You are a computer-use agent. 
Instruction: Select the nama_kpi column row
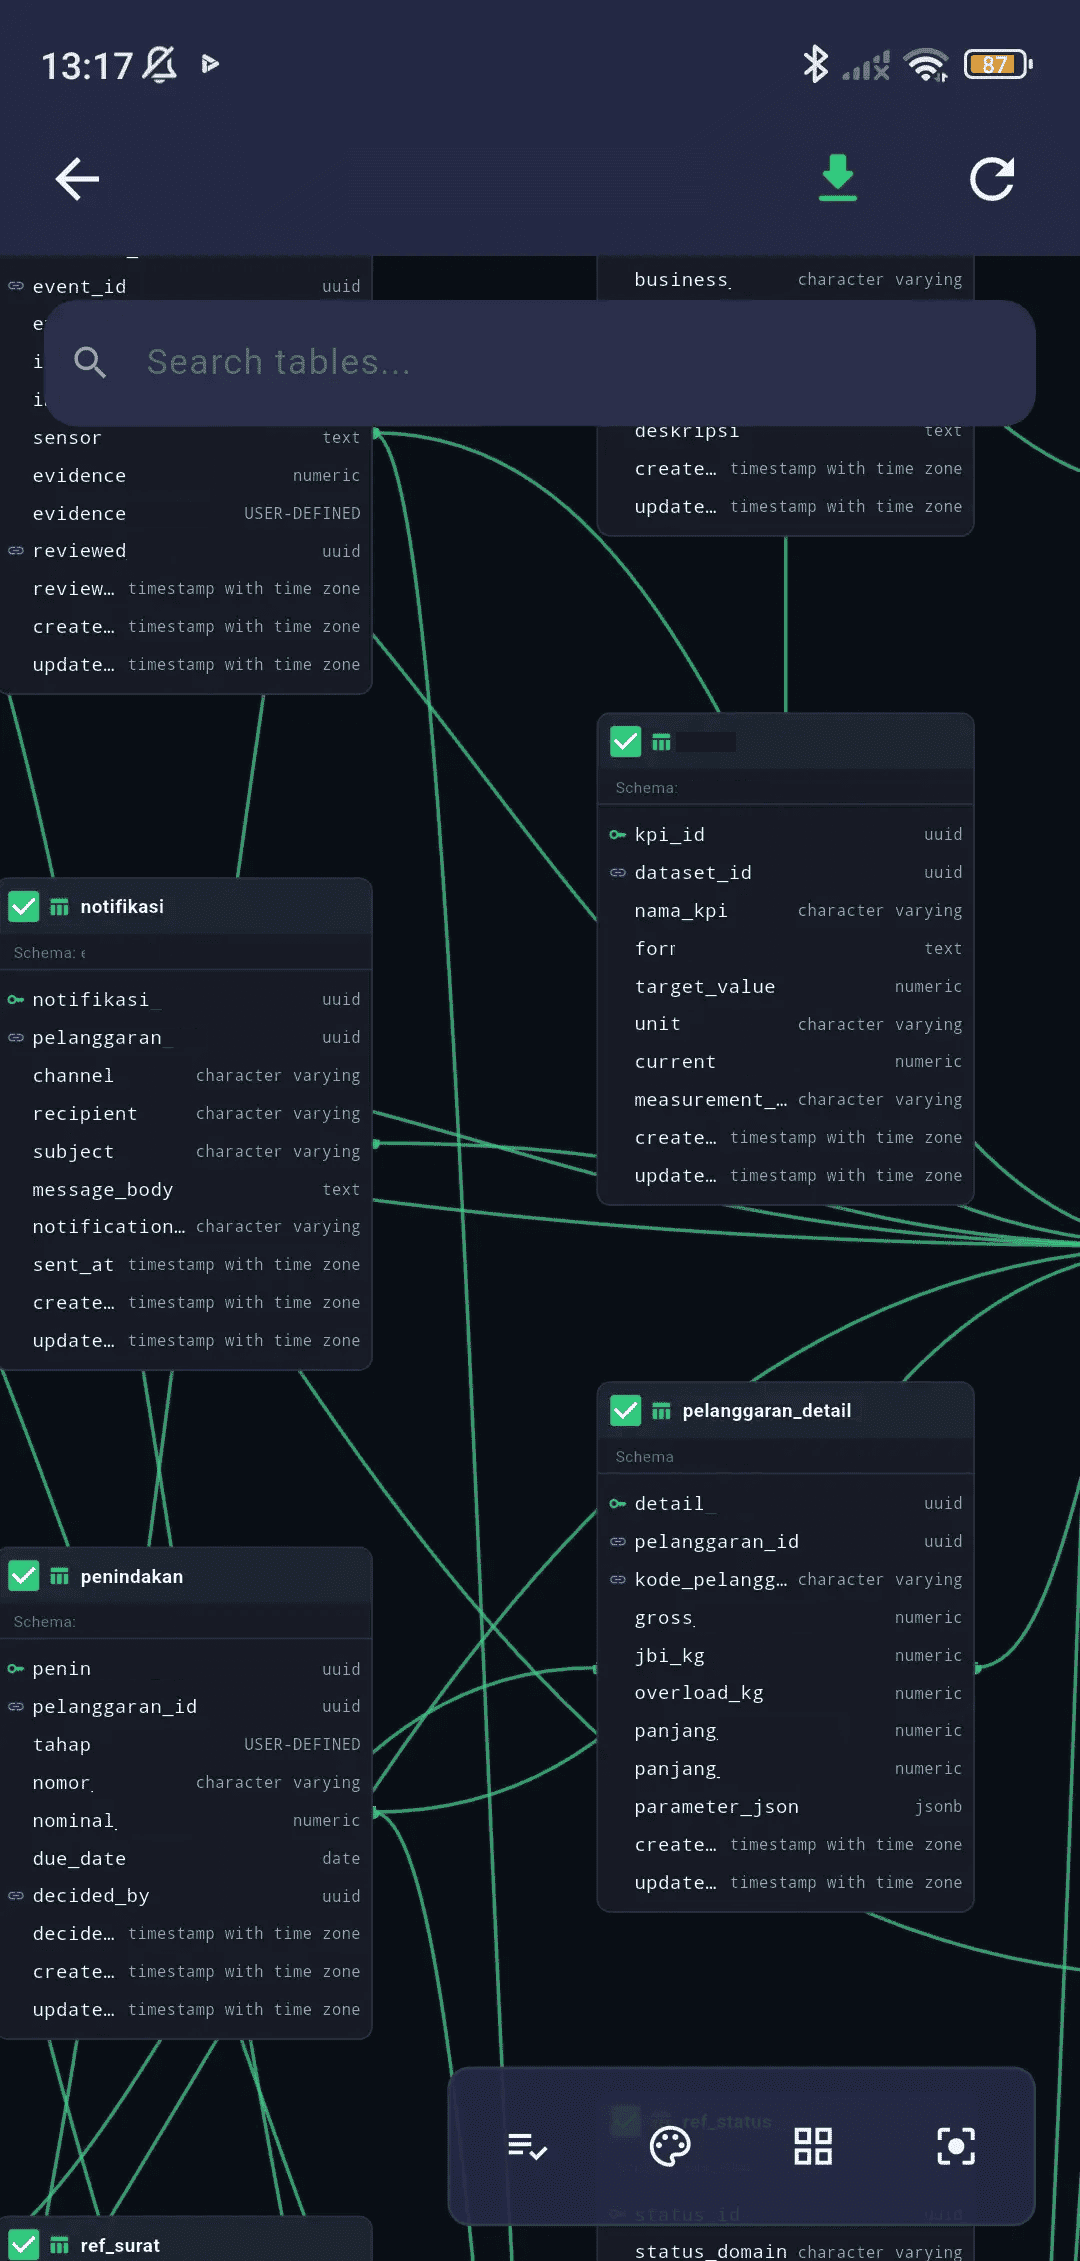(x=786, y=911)
